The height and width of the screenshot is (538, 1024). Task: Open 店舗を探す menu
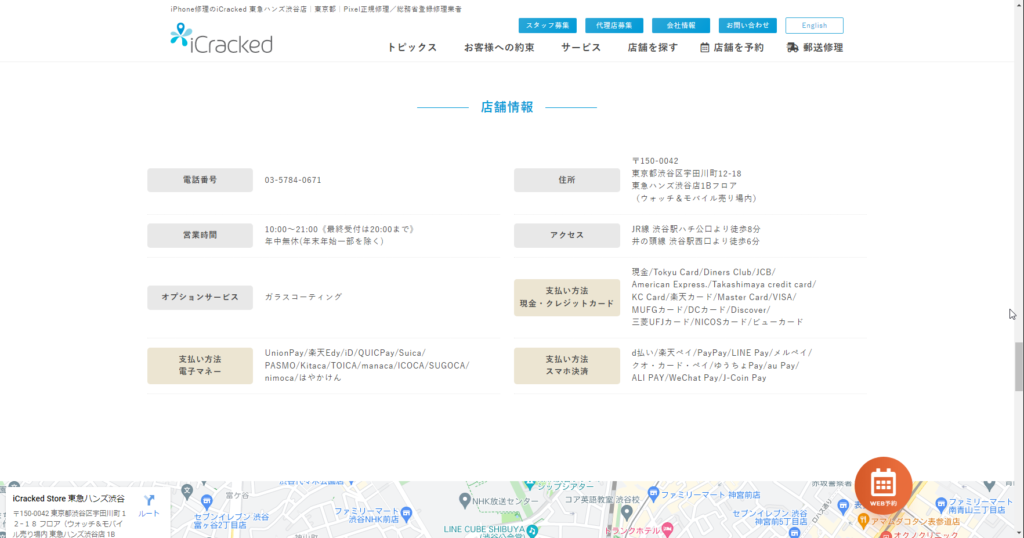652,48
